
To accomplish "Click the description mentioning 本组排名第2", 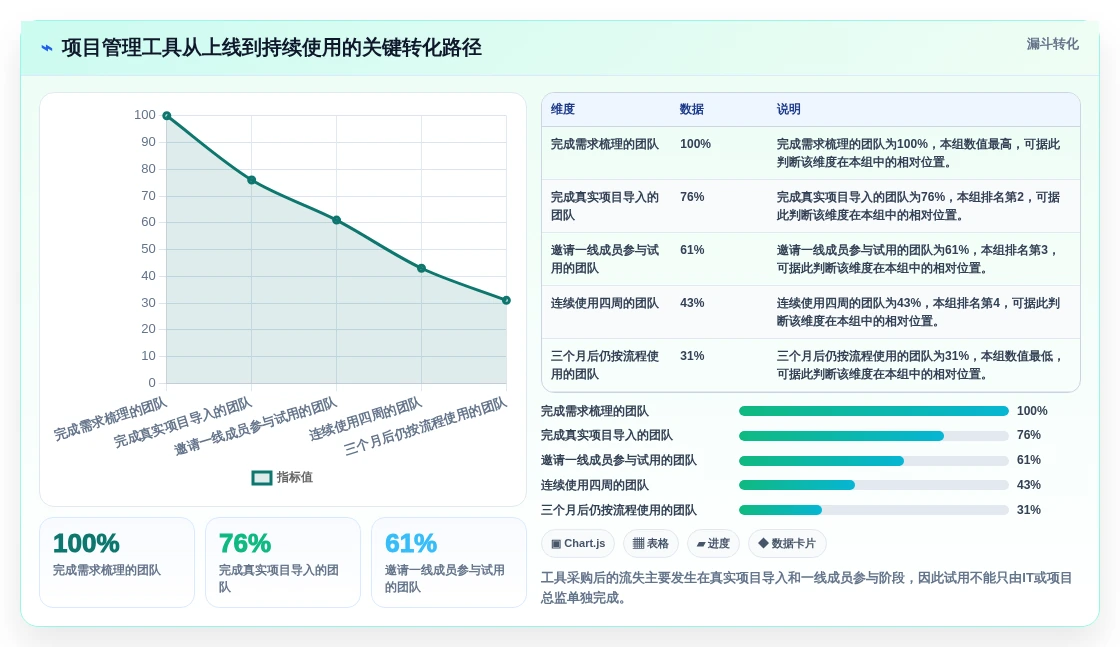I will (919, 206).
